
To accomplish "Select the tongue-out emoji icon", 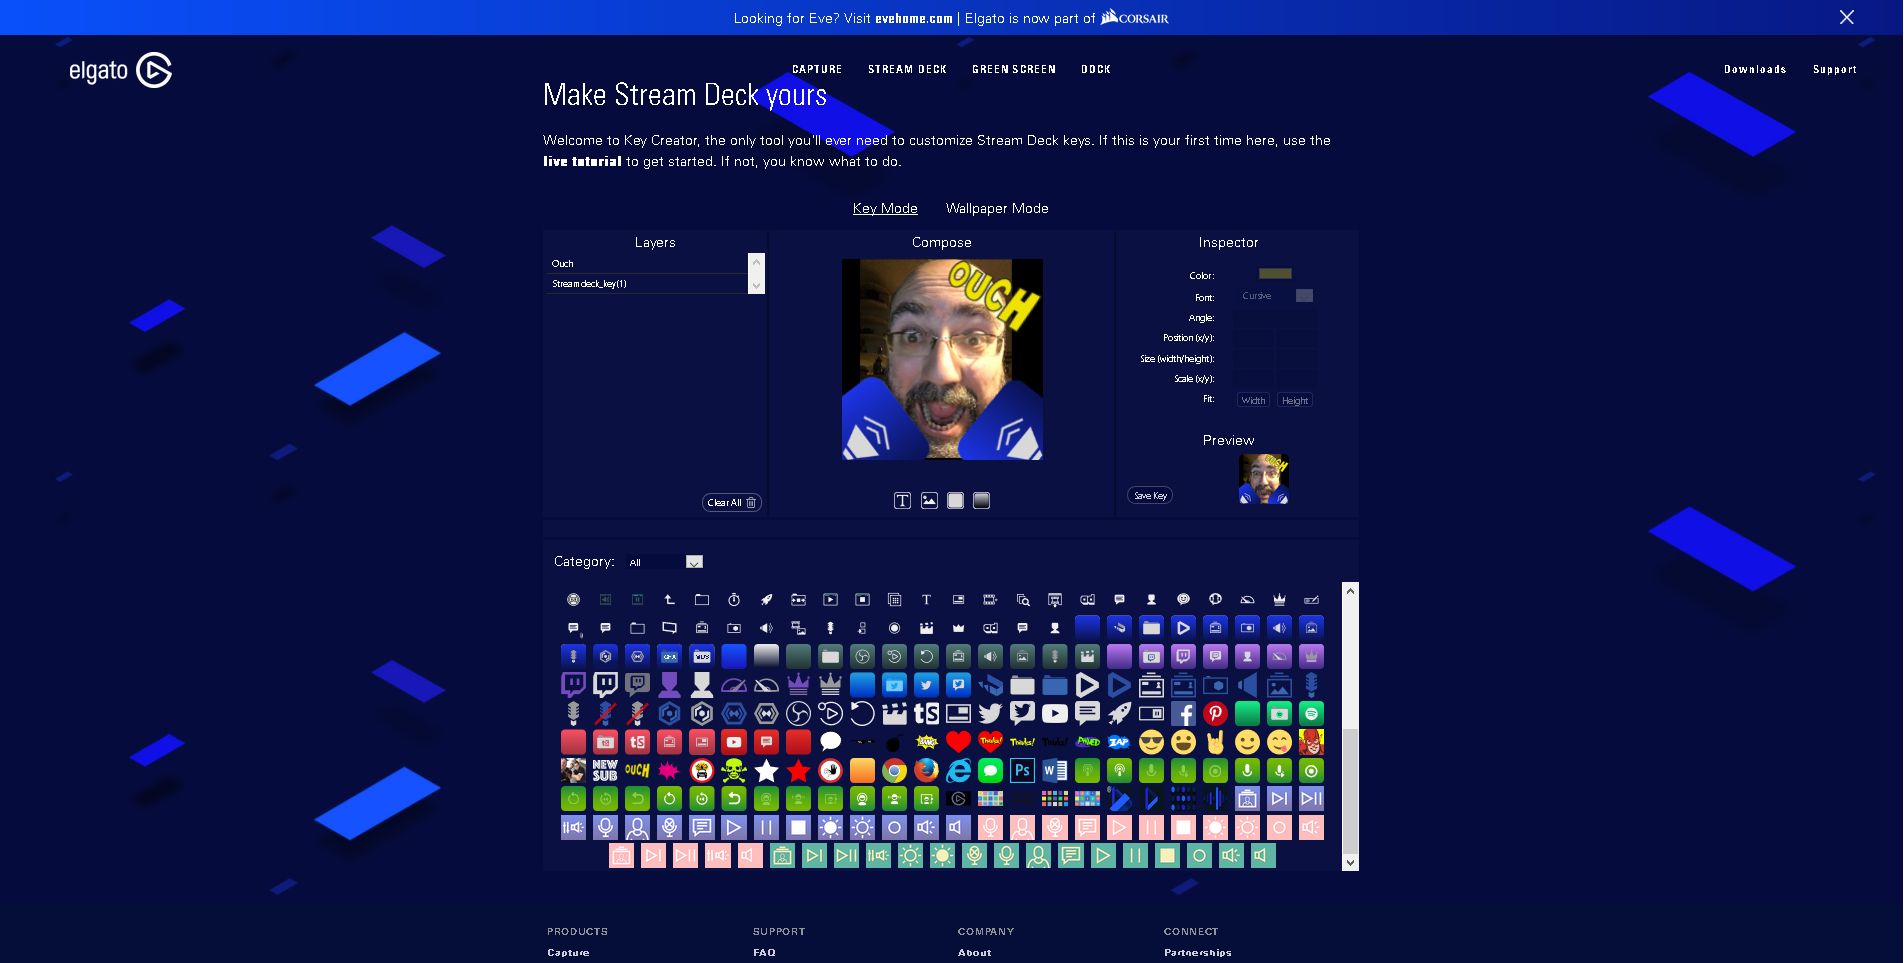I will pos(1279,742).
